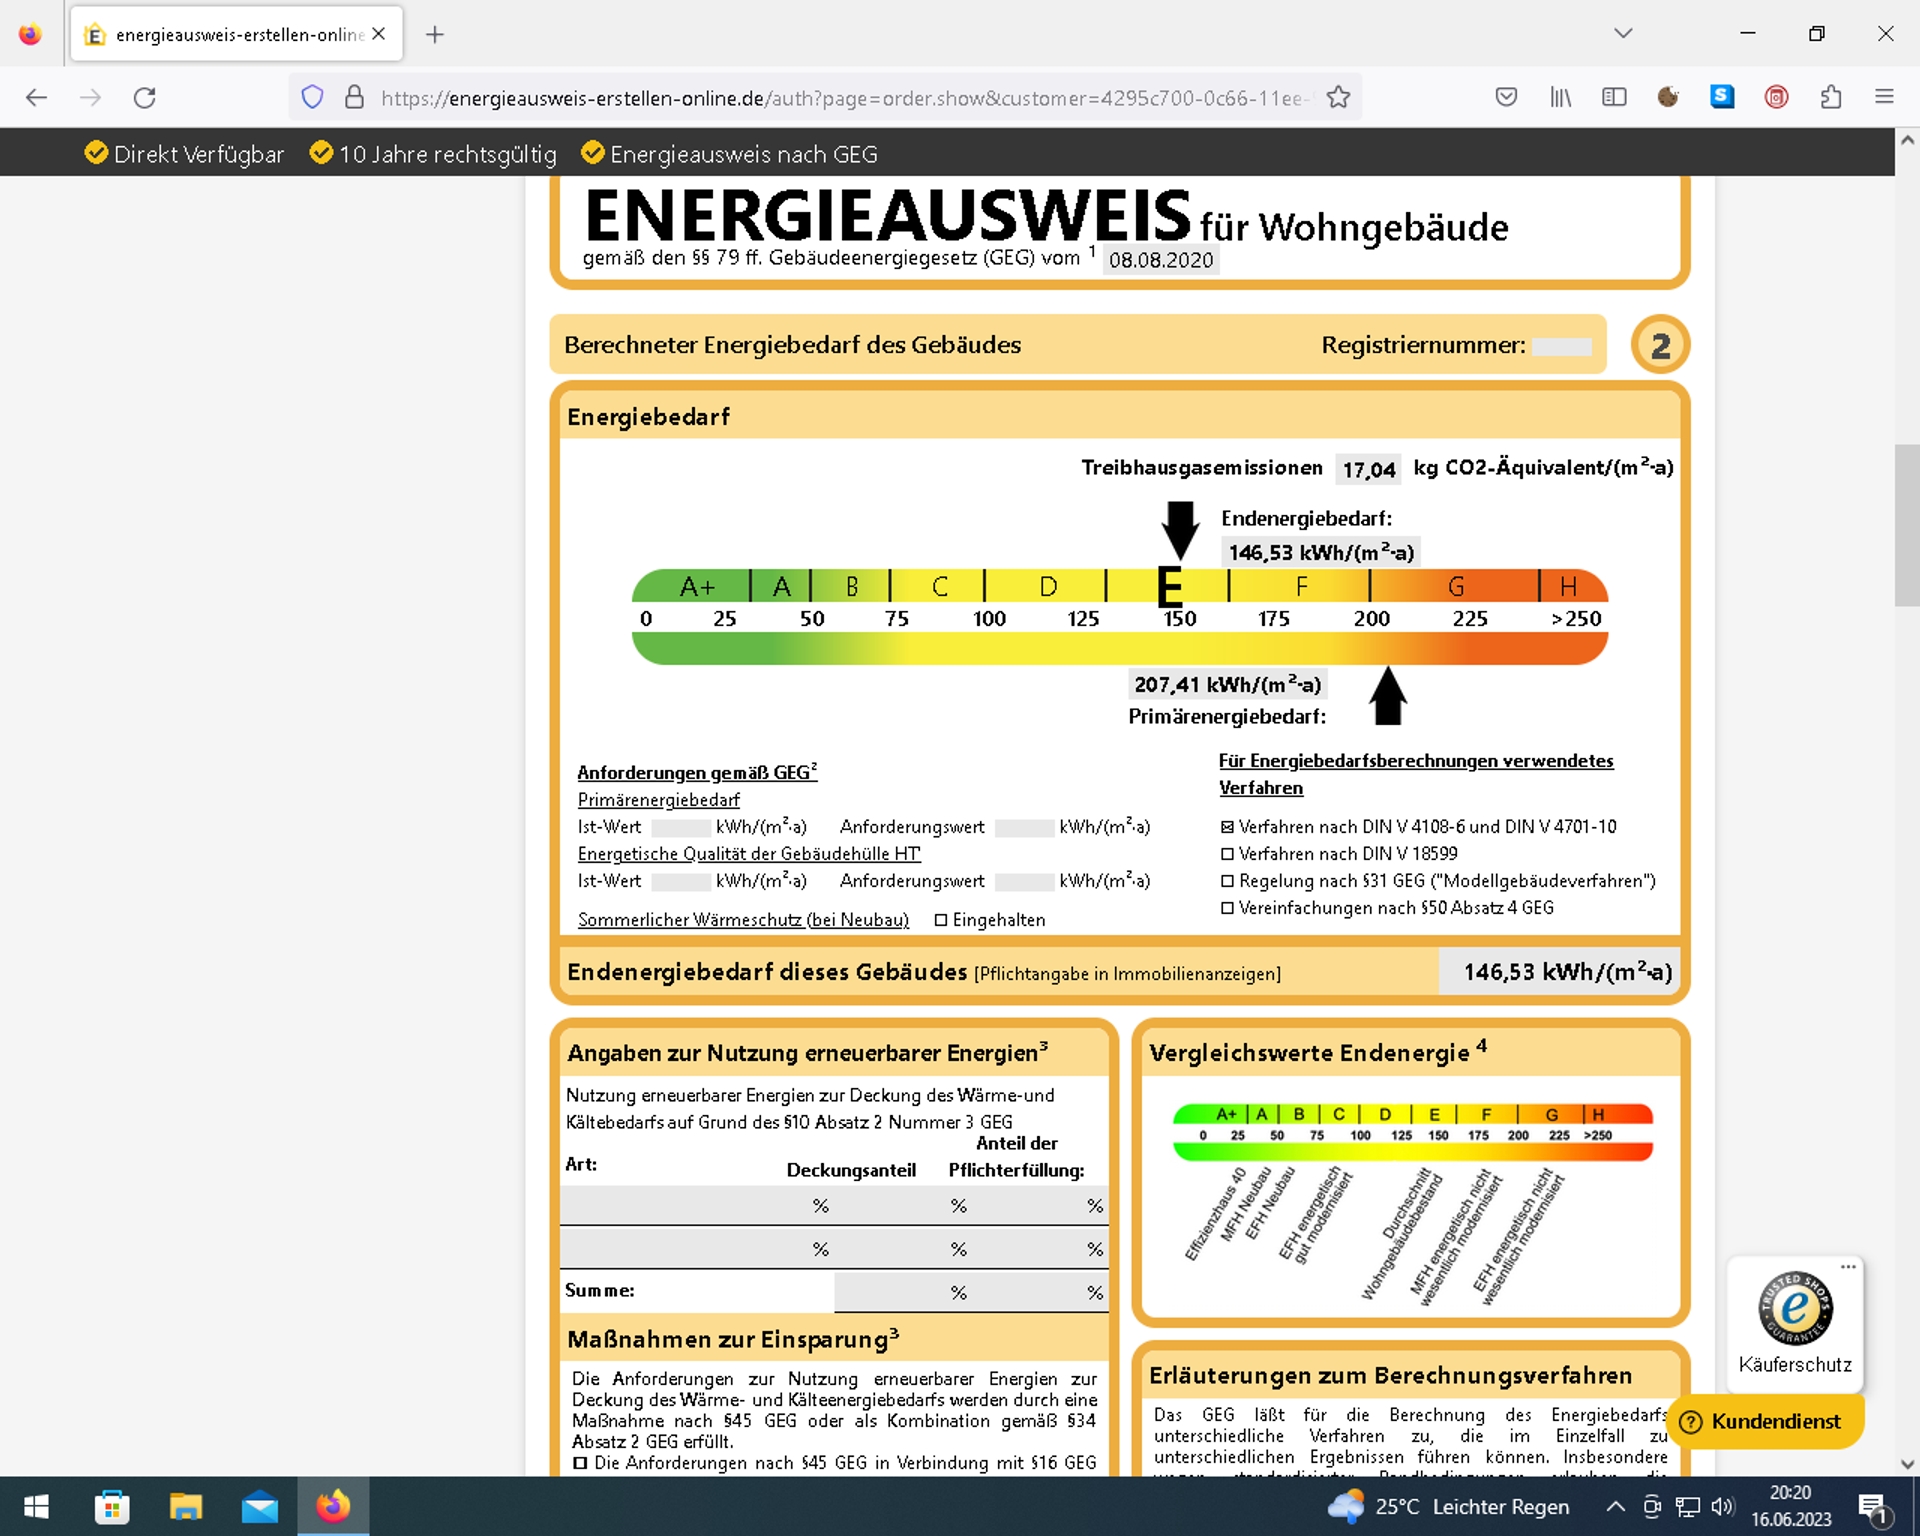Click the Primärenergiebedarf Ist-Wert field

pos(681,828)
